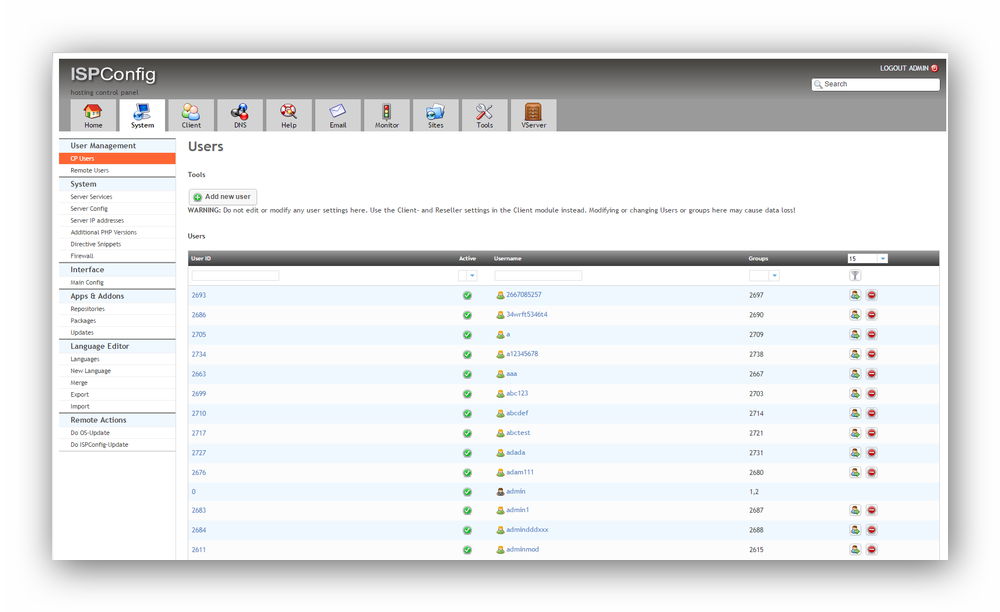Open the Groups filter dropdown
This screenshot has height=612, width=1000.
764,276
